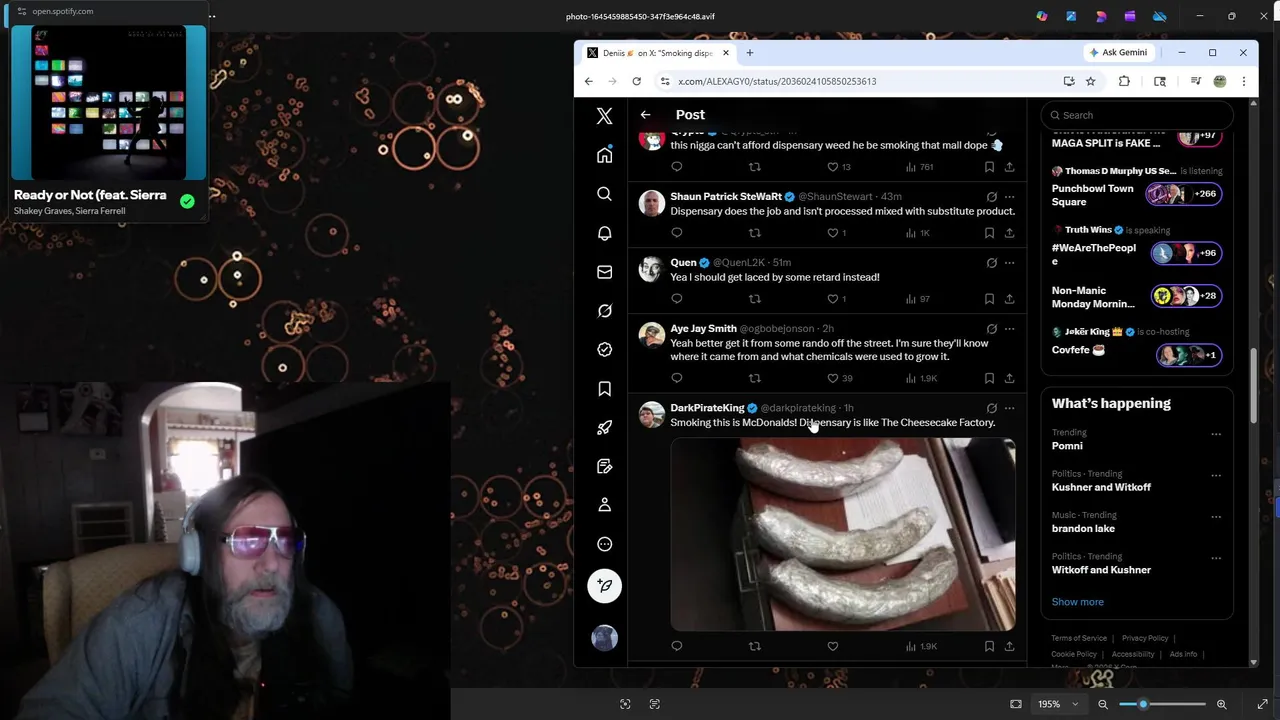The image size is (1280, 720).
Task: Click the round compose post button
Action: 604,586
